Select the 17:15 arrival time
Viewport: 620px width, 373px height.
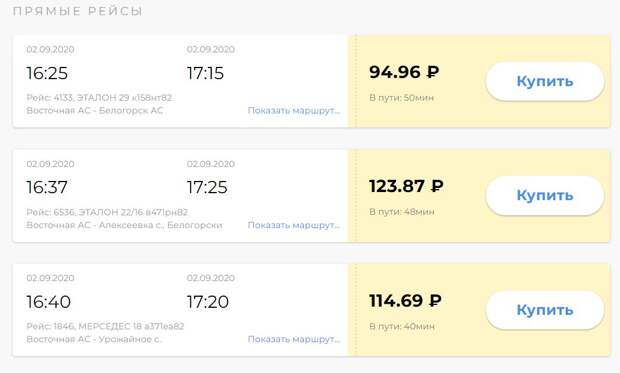[205, 73]
